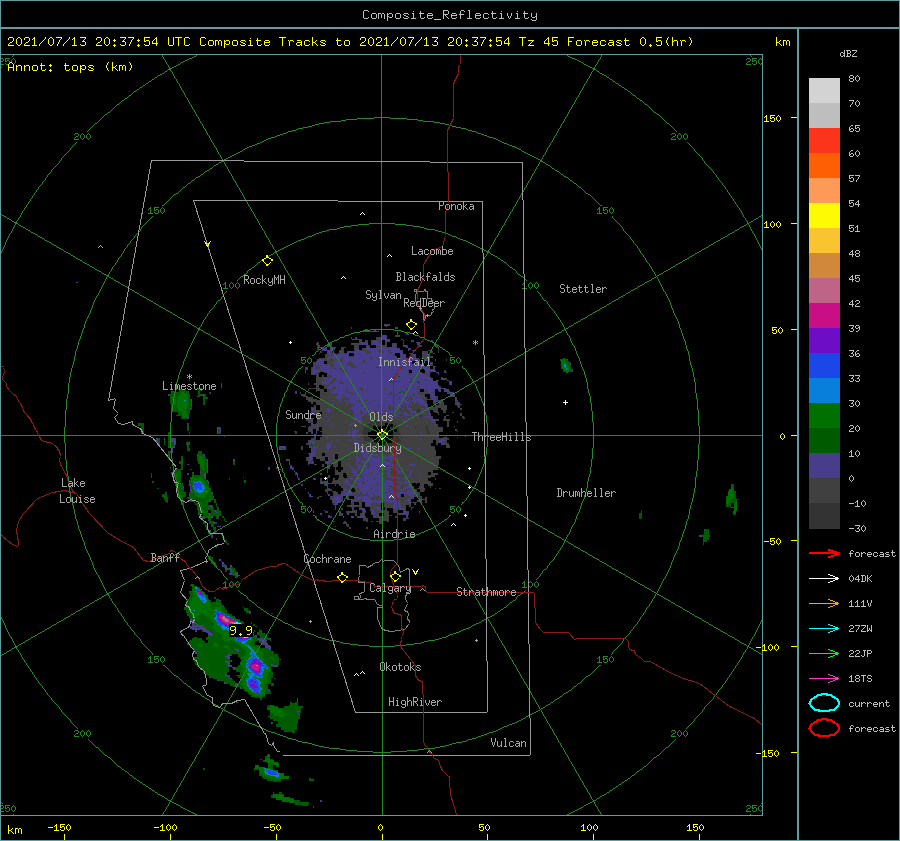
Task: Click the 'Annot: tops (km)' label
Action: click(x=70, y=67)
